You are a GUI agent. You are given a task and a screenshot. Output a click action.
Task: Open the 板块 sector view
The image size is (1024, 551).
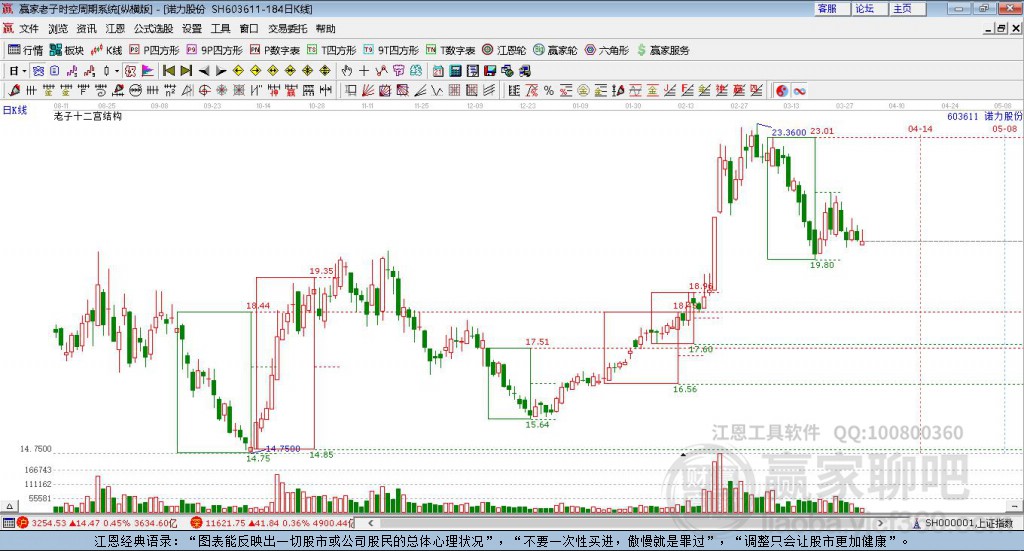click(x=67, y=50)
